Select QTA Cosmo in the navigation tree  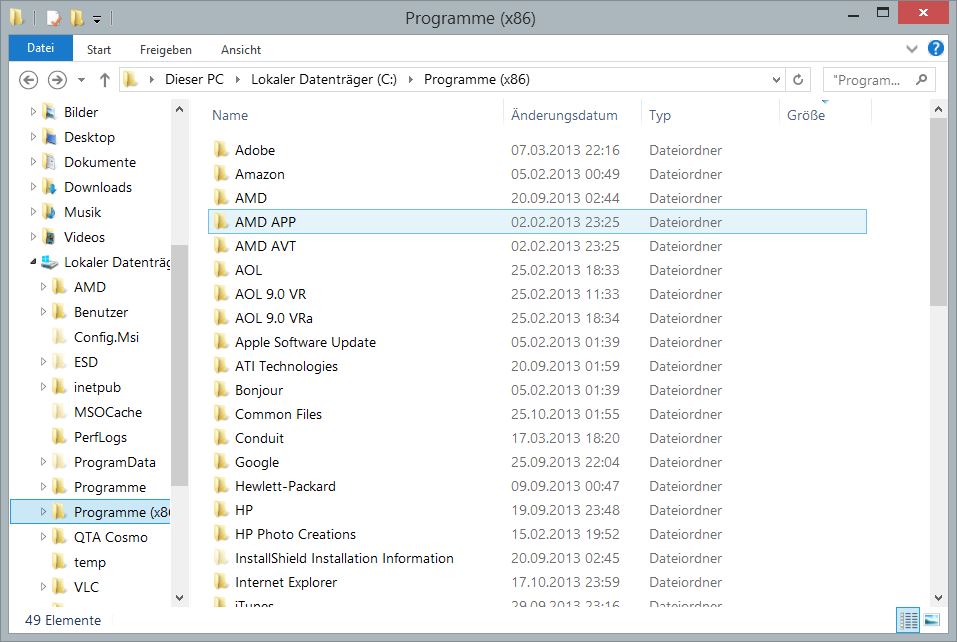point(110,537)
